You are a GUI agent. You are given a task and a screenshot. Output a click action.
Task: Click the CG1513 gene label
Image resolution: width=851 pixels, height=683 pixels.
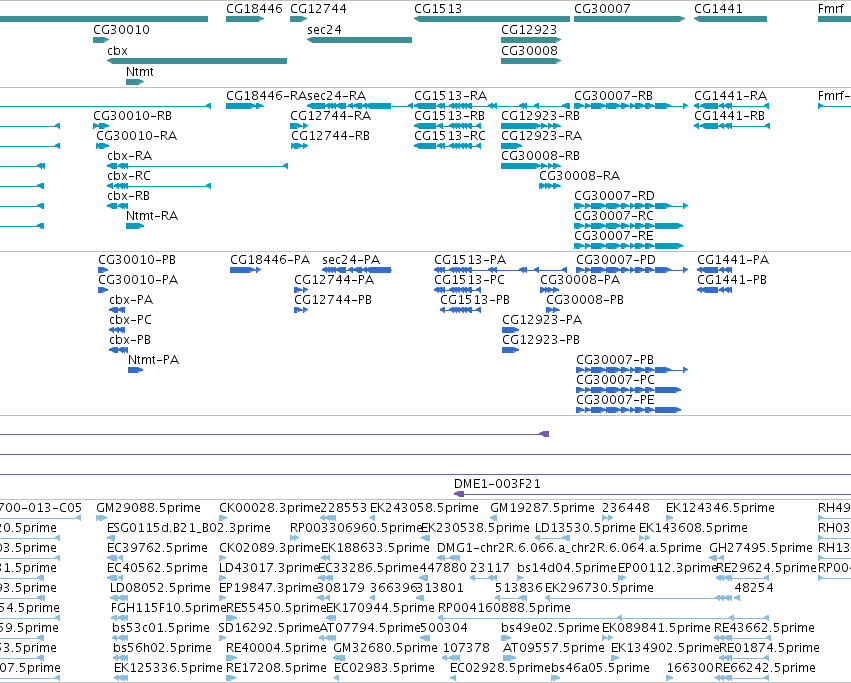pos(438,9)
